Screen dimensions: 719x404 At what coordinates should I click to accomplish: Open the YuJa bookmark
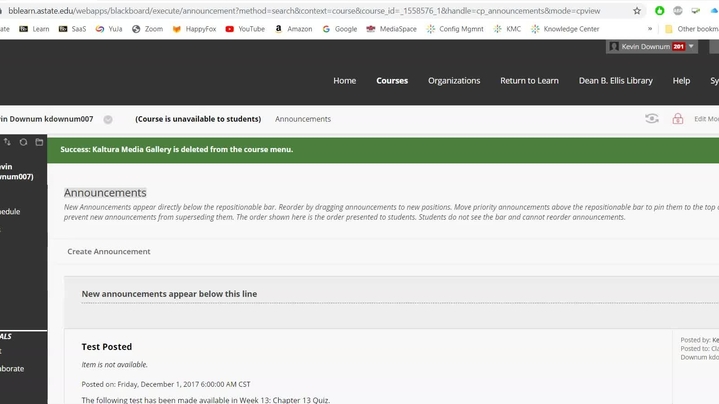[109, 29]
